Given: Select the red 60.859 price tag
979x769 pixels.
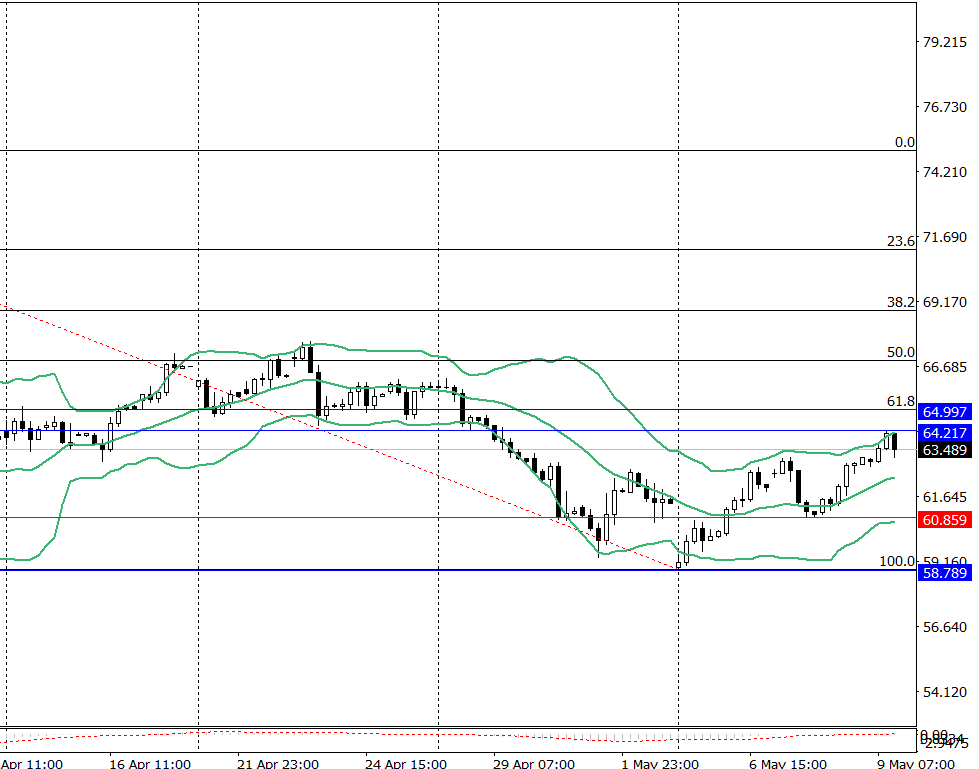Looking at the screenshot, I should pos(945,520).
